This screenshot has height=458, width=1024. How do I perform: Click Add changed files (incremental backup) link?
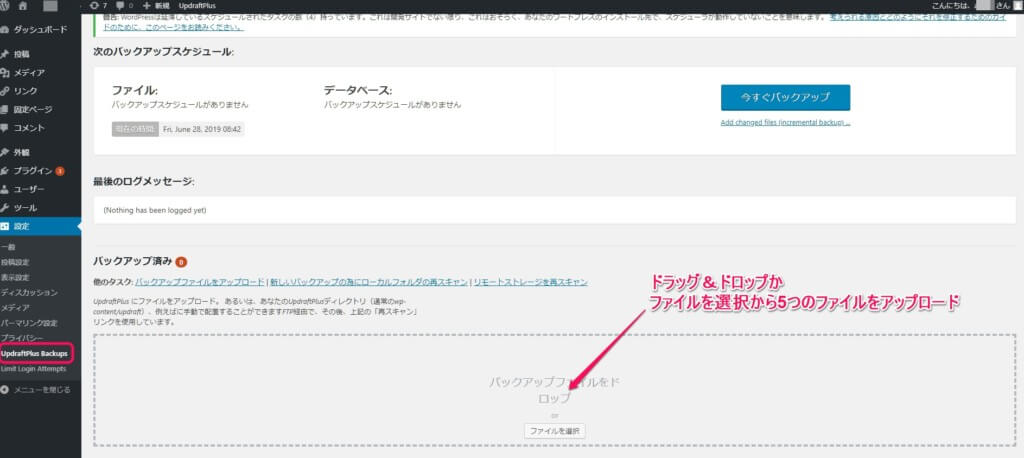(785, 123)
